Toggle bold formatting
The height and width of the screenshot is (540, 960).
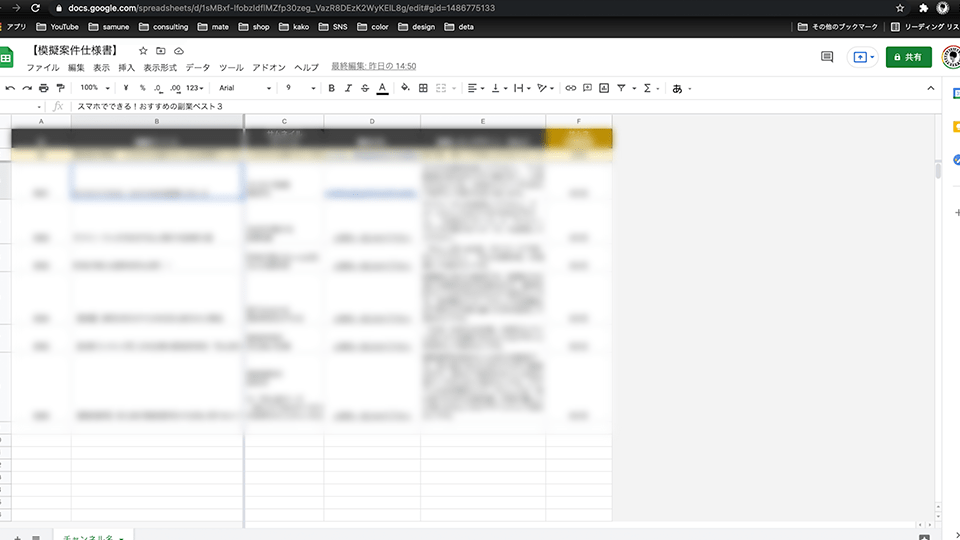332,88
